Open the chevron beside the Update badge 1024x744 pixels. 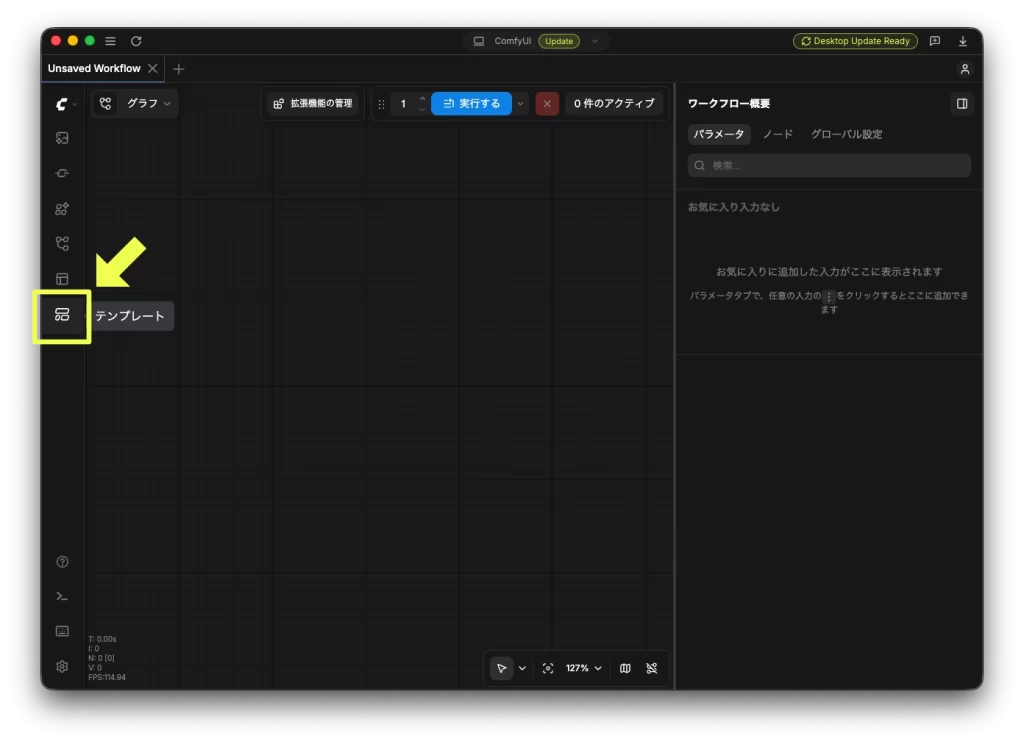point(595,40)
